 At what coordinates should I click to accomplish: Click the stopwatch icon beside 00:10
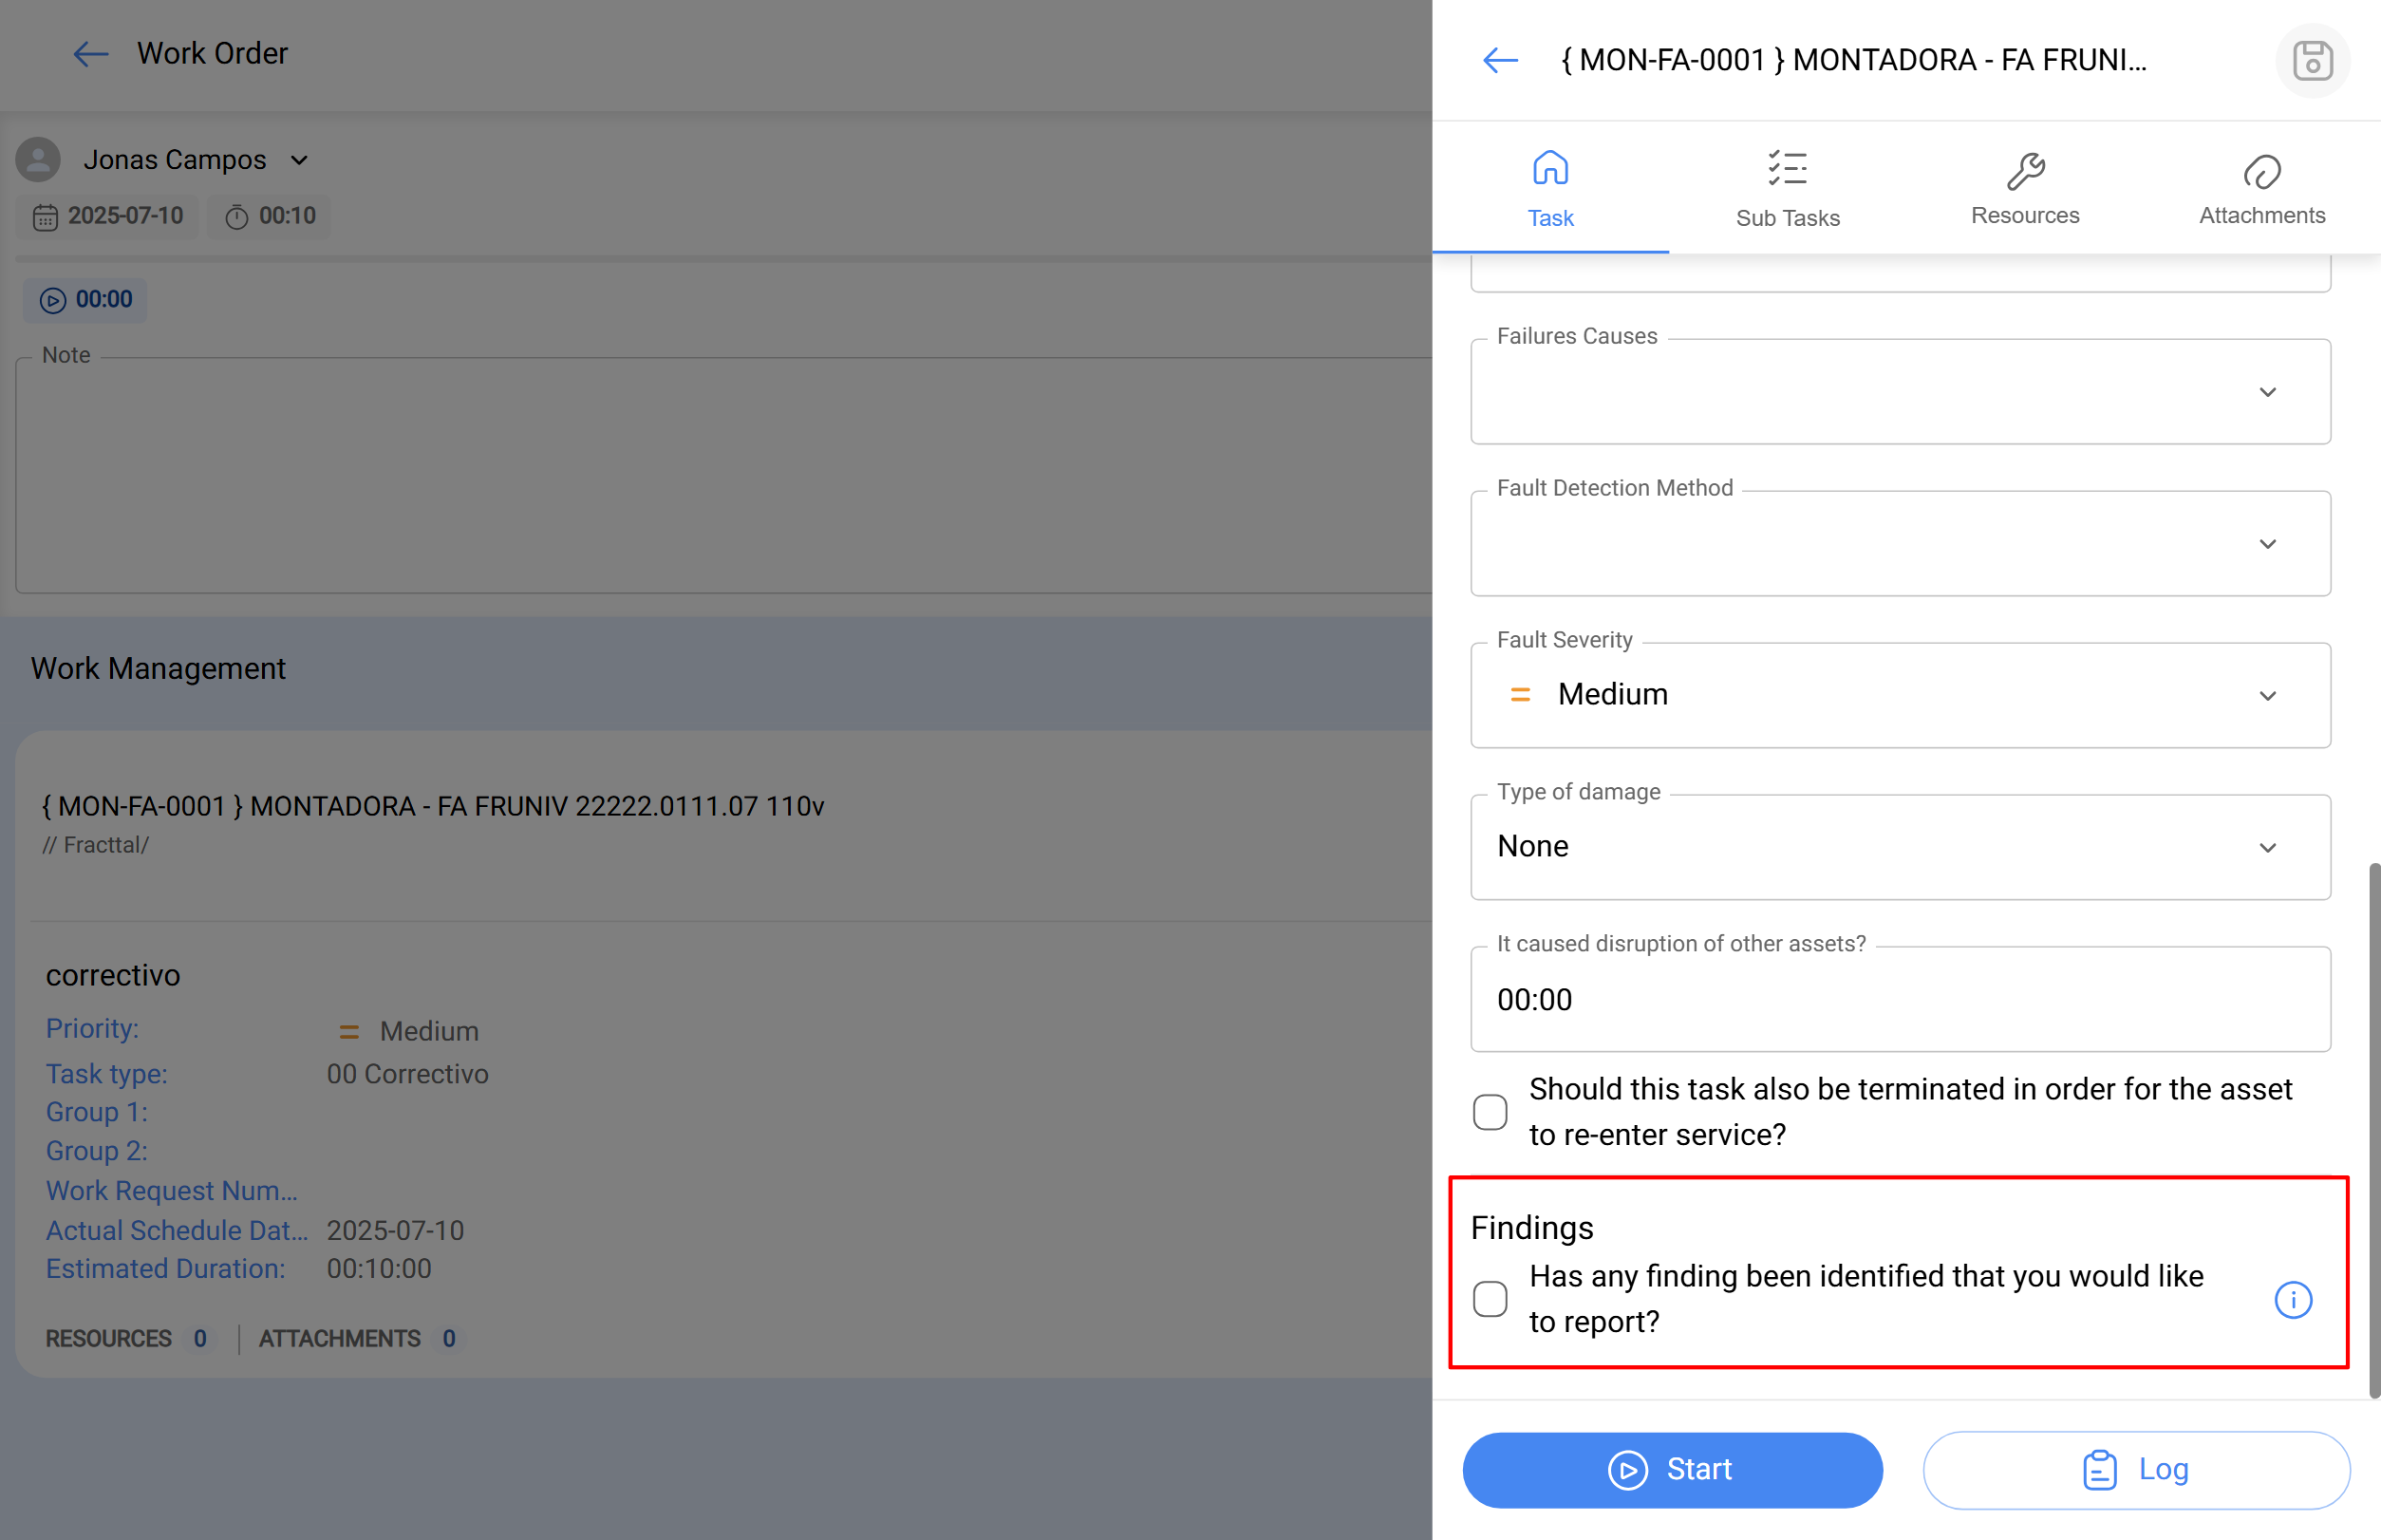click(236, 217)
